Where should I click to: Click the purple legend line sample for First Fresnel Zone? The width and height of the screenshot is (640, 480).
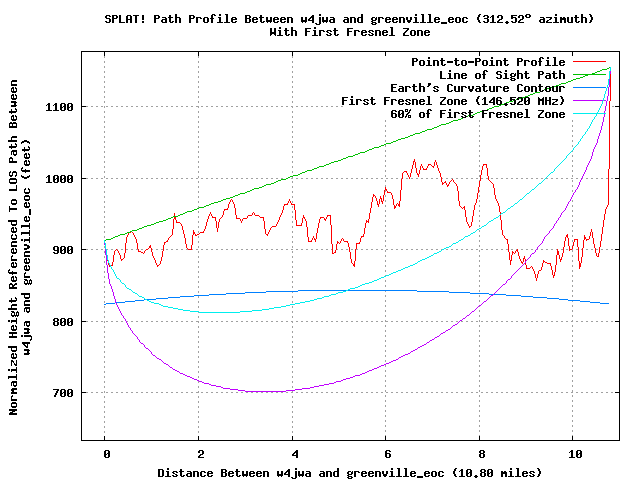pos(589,100)
